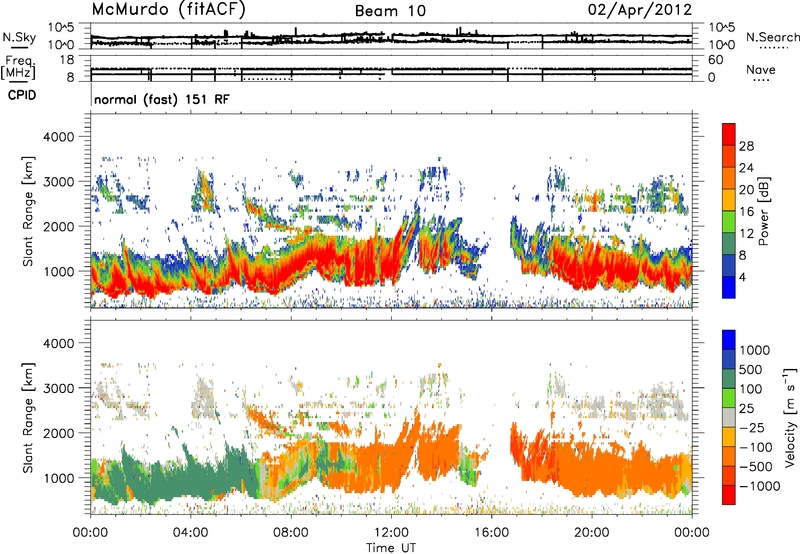Pick the gray -25 to 25 velocity swatch
Image resolution: width=800 pixels, height=554 pixels.
click(x=729, y=417)
